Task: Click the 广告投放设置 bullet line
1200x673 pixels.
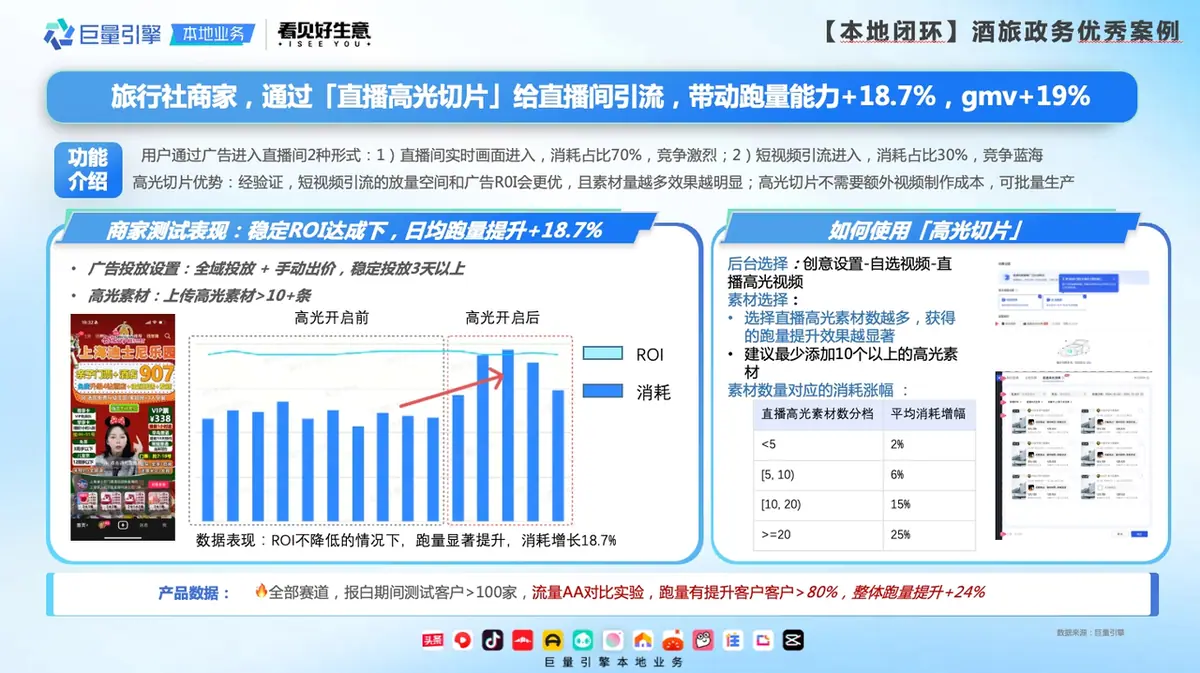Action: (x=268, y=270)
